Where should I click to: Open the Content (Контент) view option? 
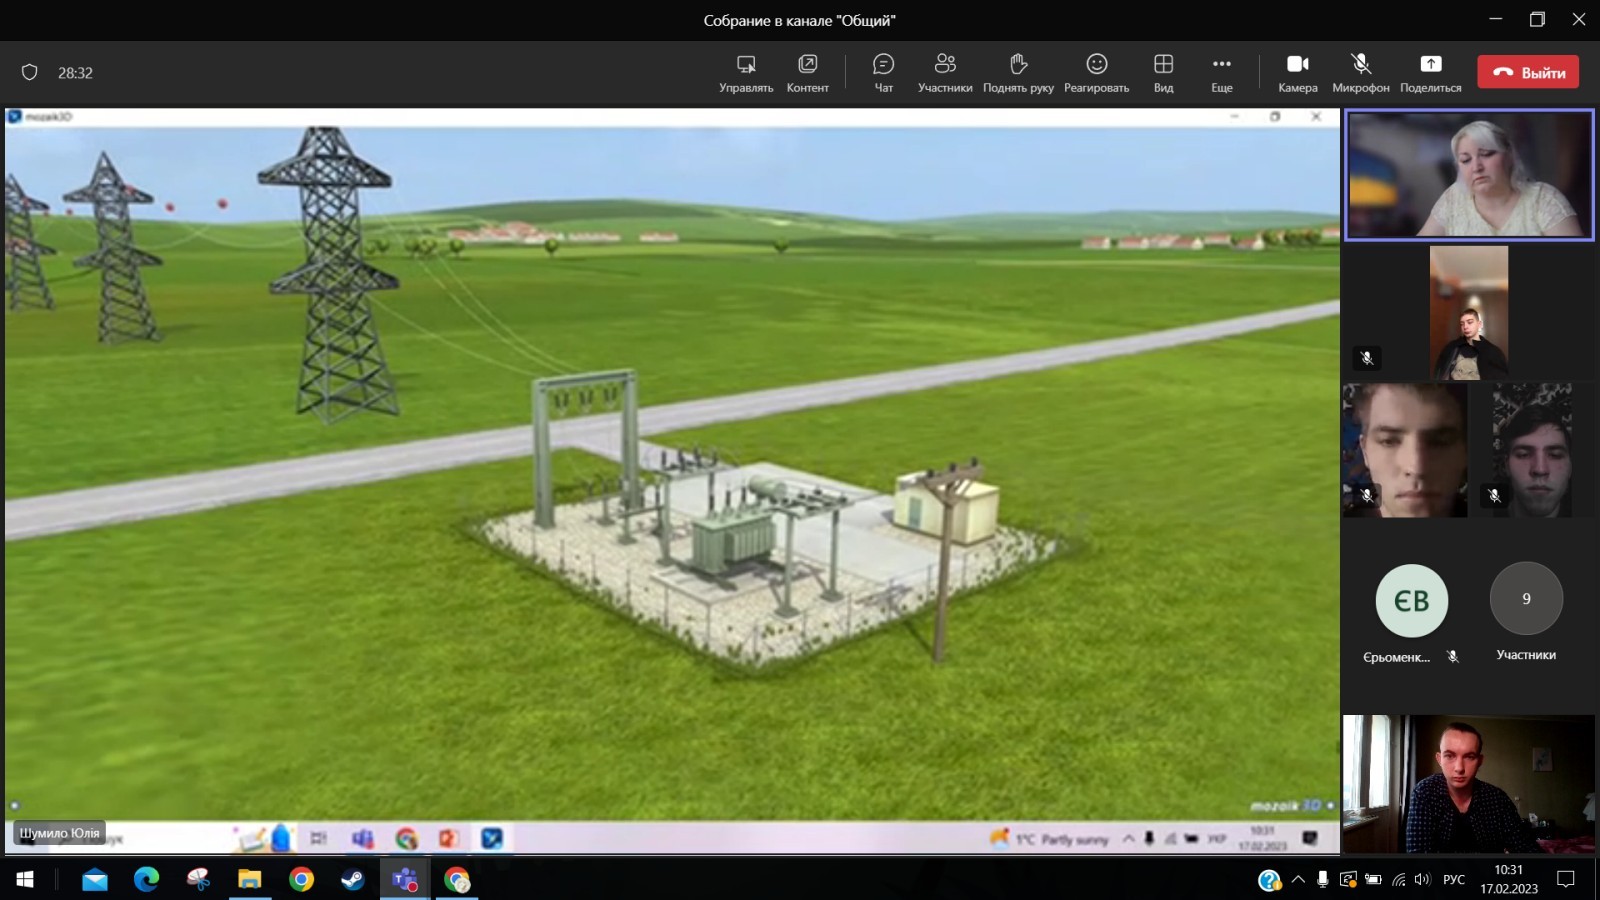[807, 73]
